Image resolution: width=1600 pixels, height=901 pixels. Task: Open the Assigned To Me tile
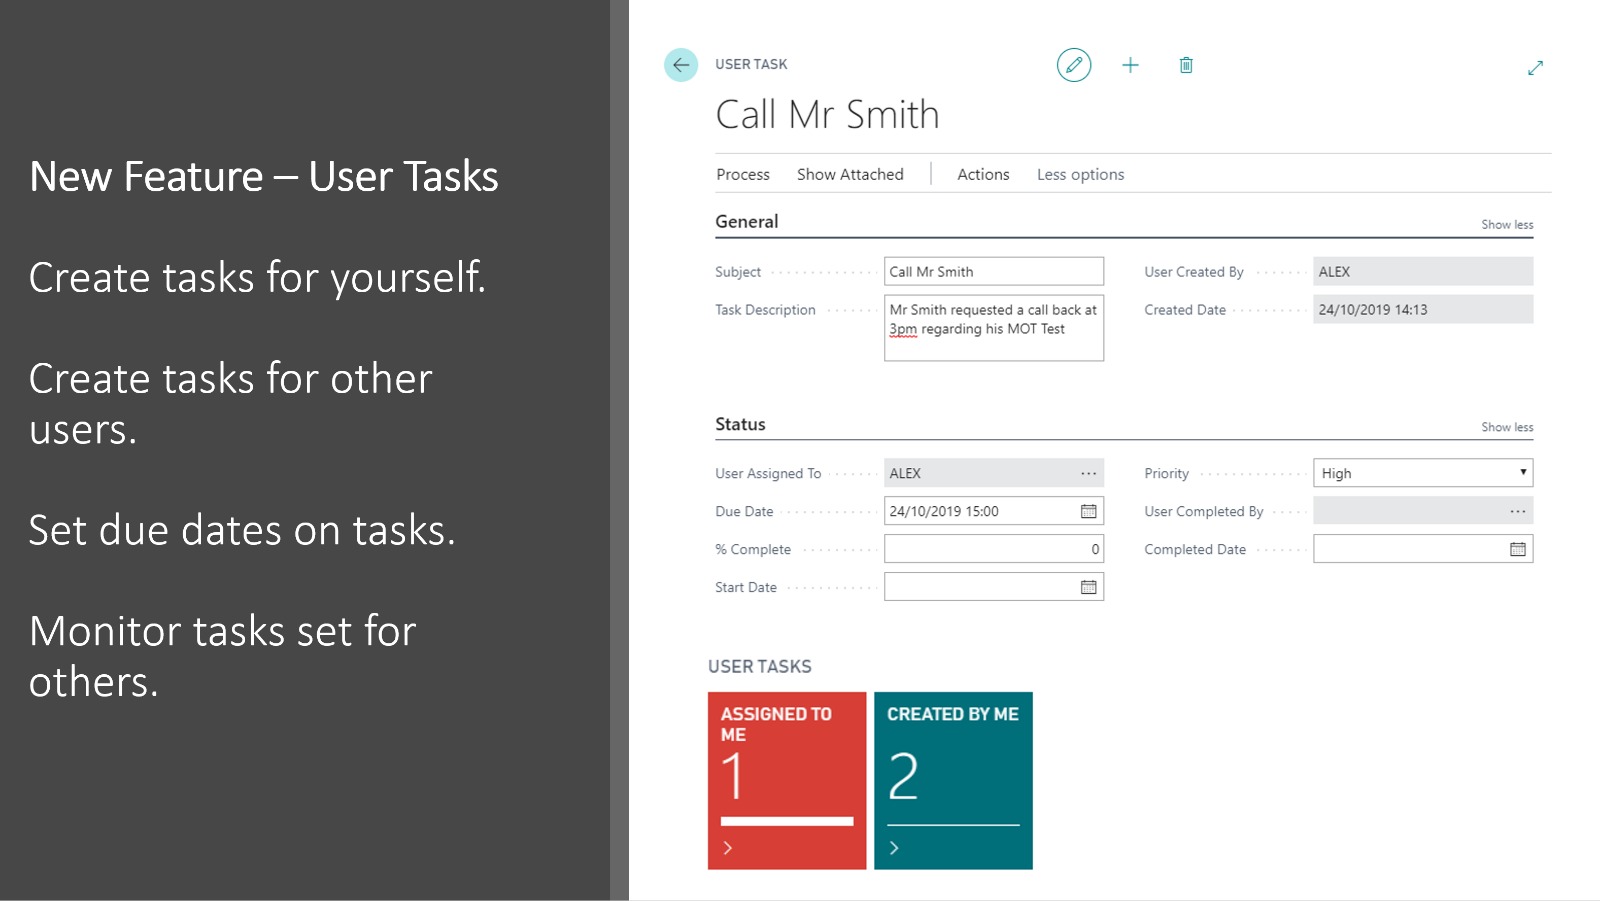tap(787, 780)
